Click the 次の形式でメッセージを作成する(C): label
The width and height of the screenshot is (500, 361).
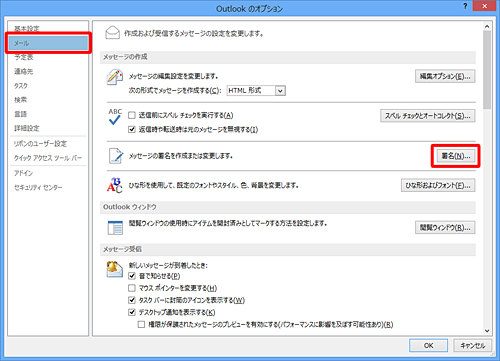[x=175, y=90]
